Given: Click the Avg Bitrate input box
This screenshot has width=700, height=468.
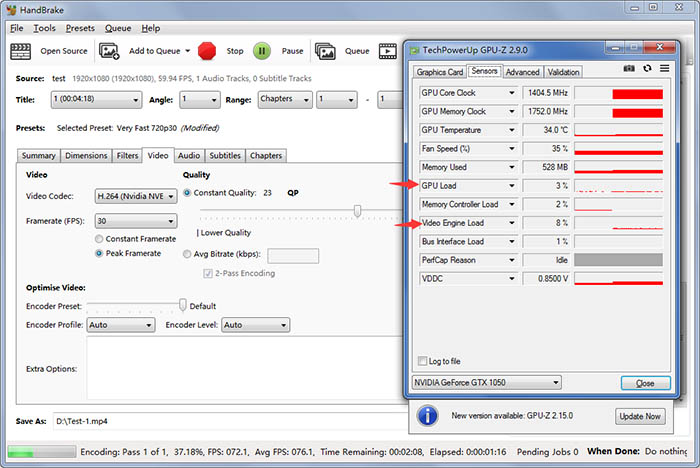Looking at the screenshot, I should click(x=293, y=256).
